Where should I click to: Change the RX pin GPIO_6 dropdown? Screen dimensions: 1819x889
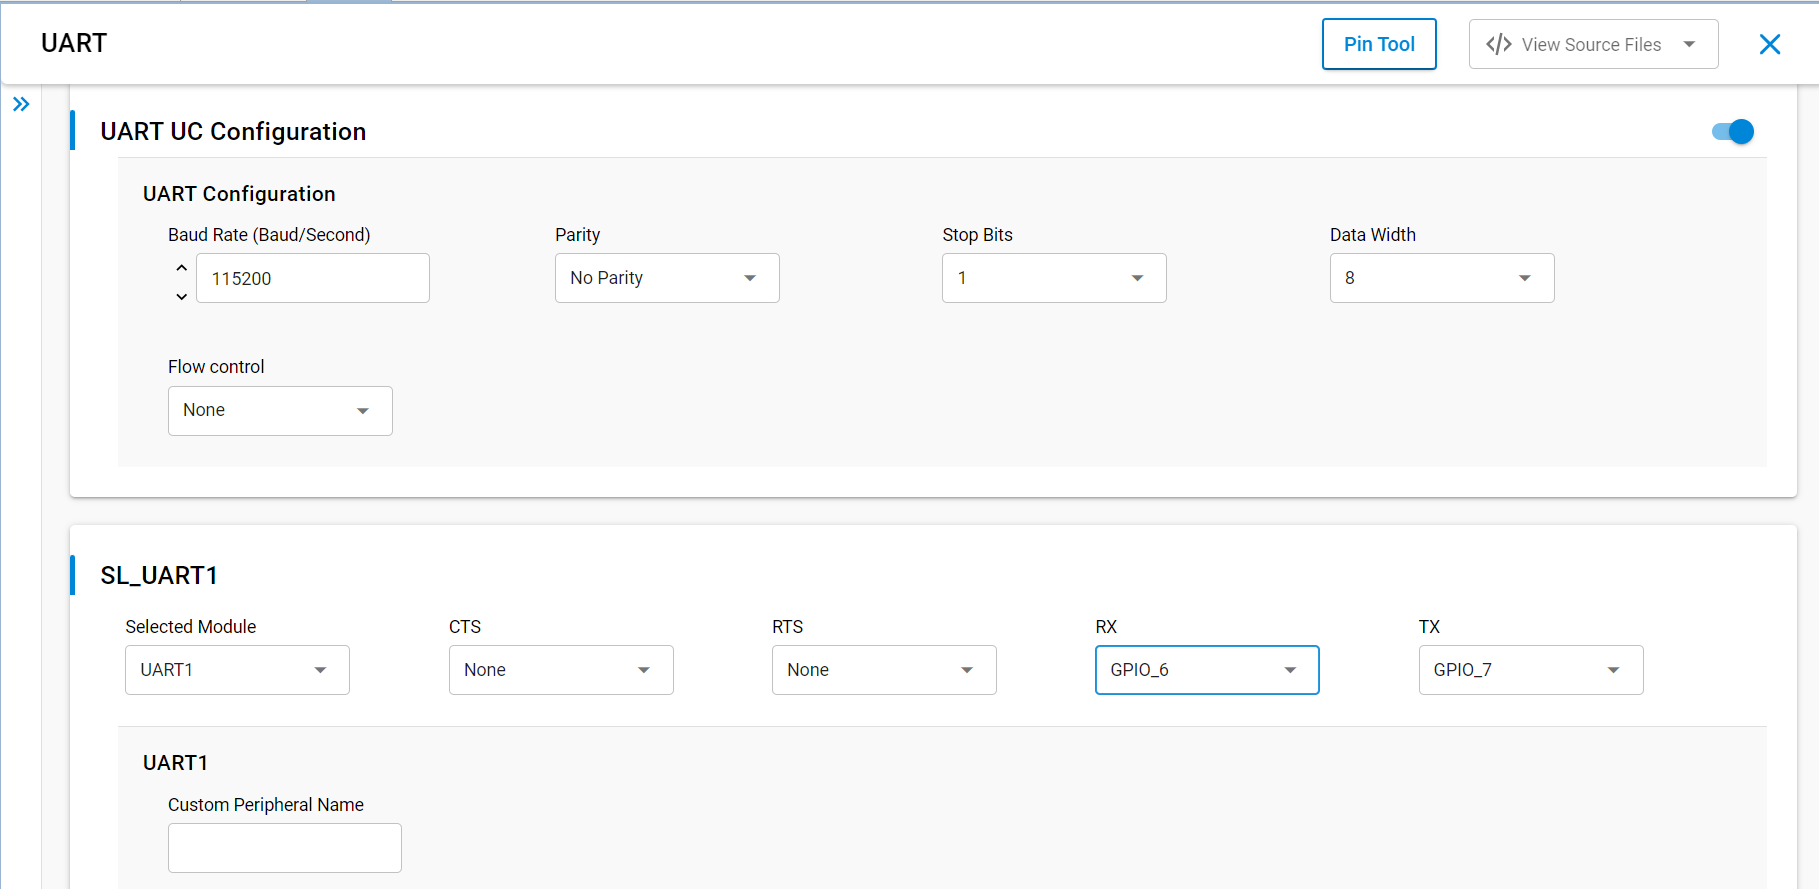click(x=1207, y=670)
